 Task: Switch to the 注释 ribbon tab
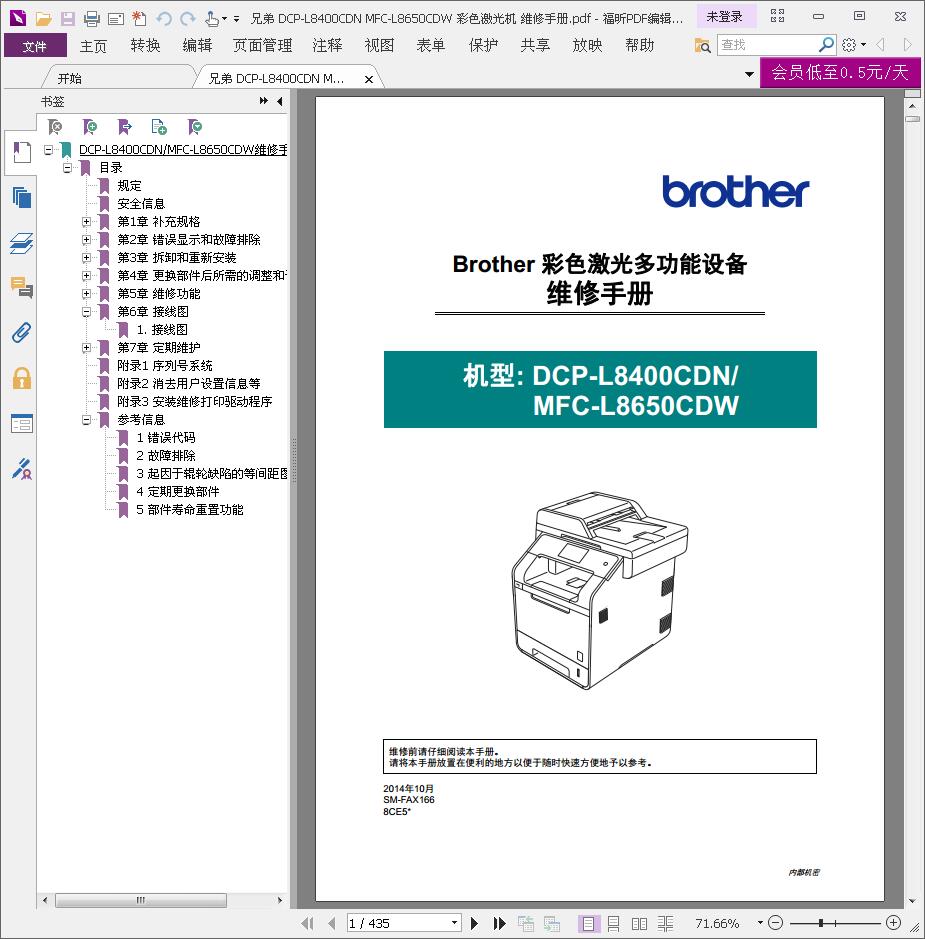327,46
